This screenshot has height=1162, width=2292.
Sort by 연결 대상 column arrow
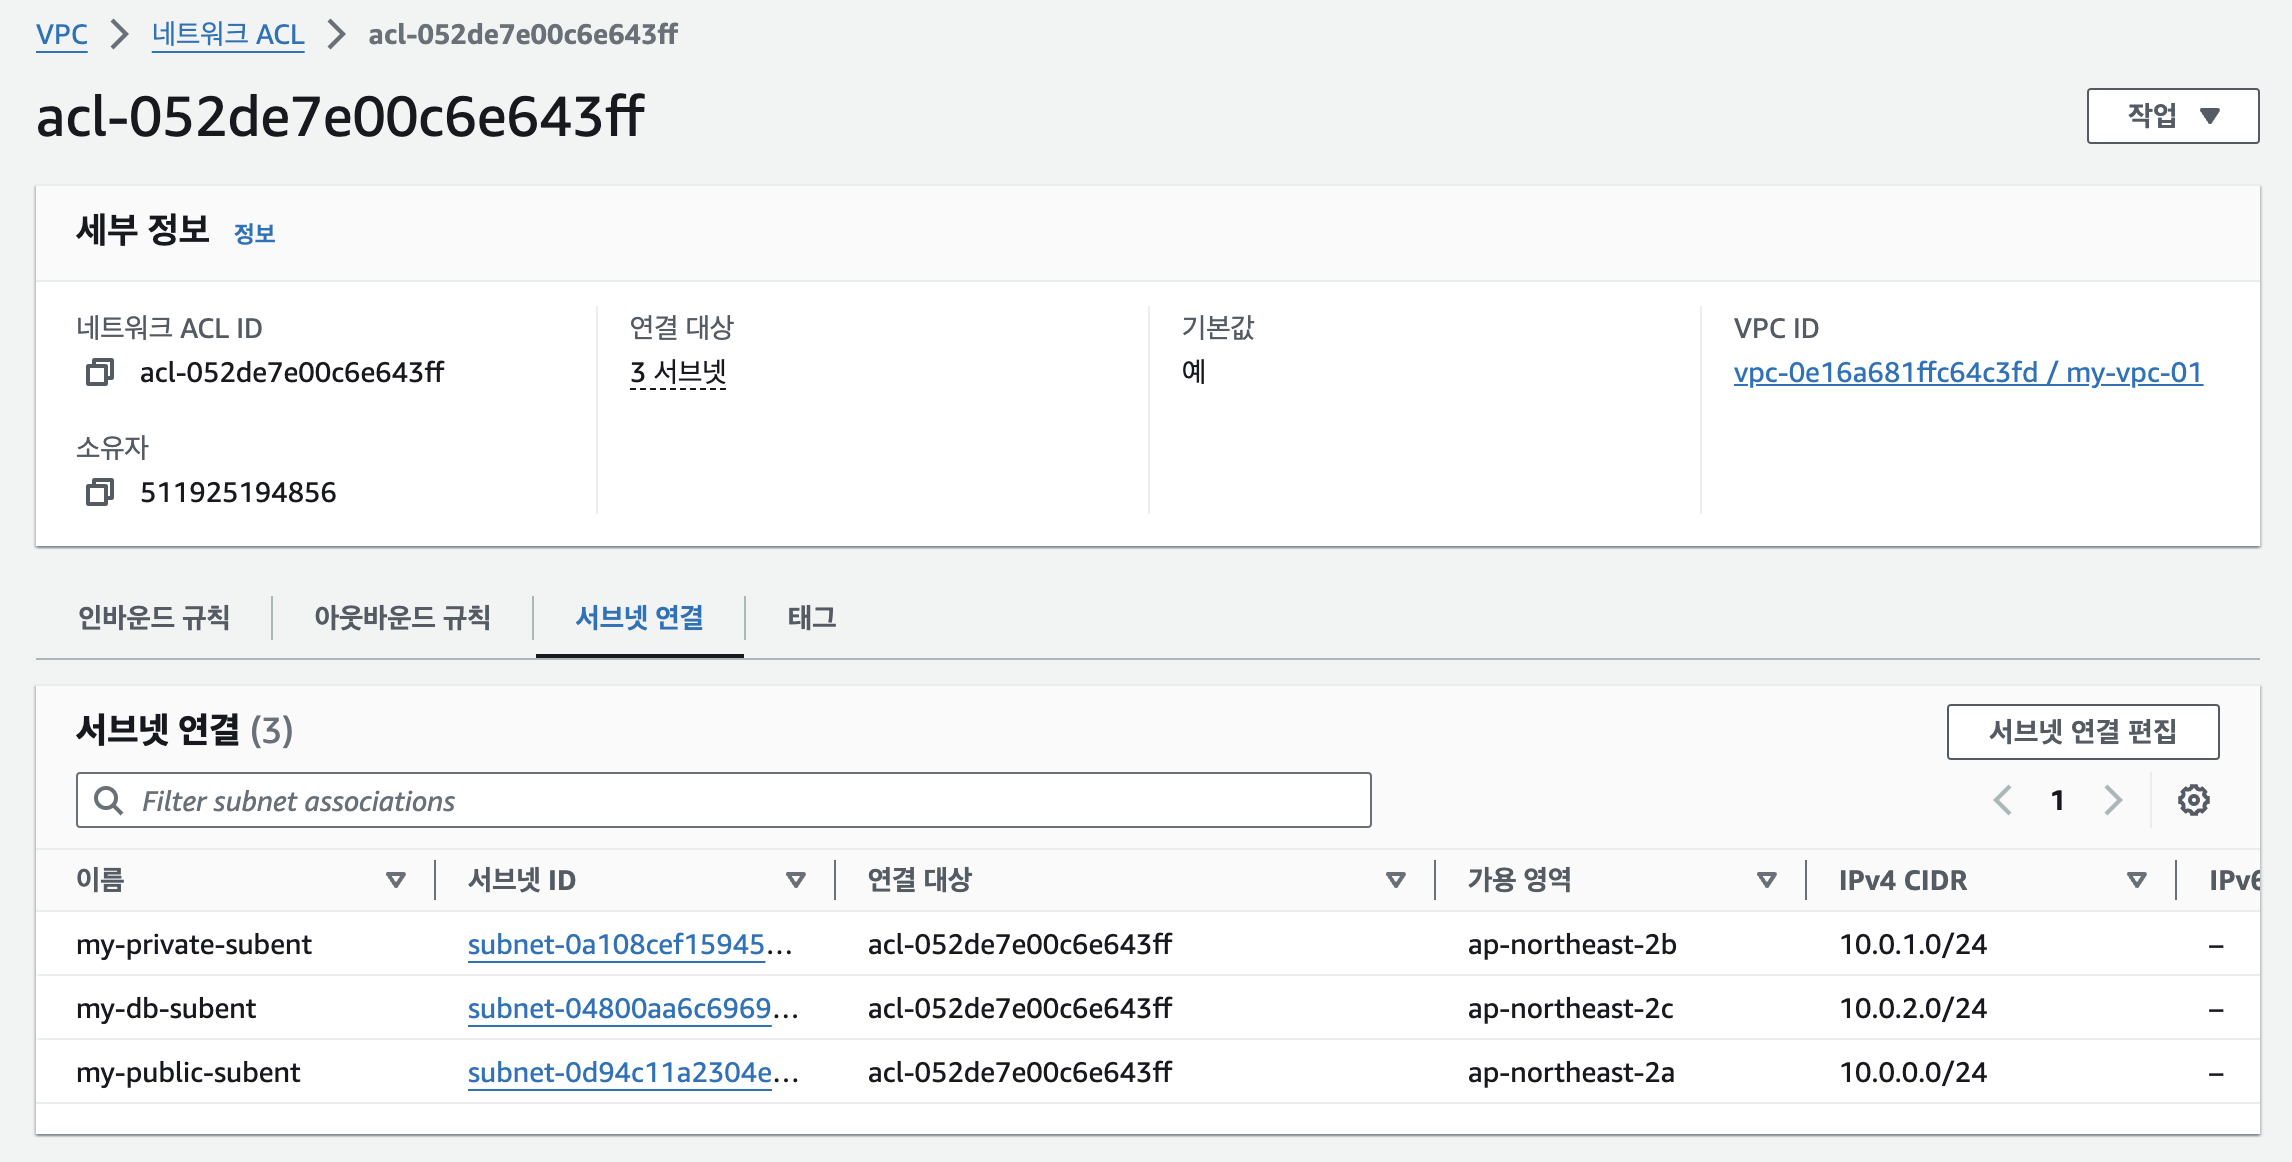[1396, 880]
